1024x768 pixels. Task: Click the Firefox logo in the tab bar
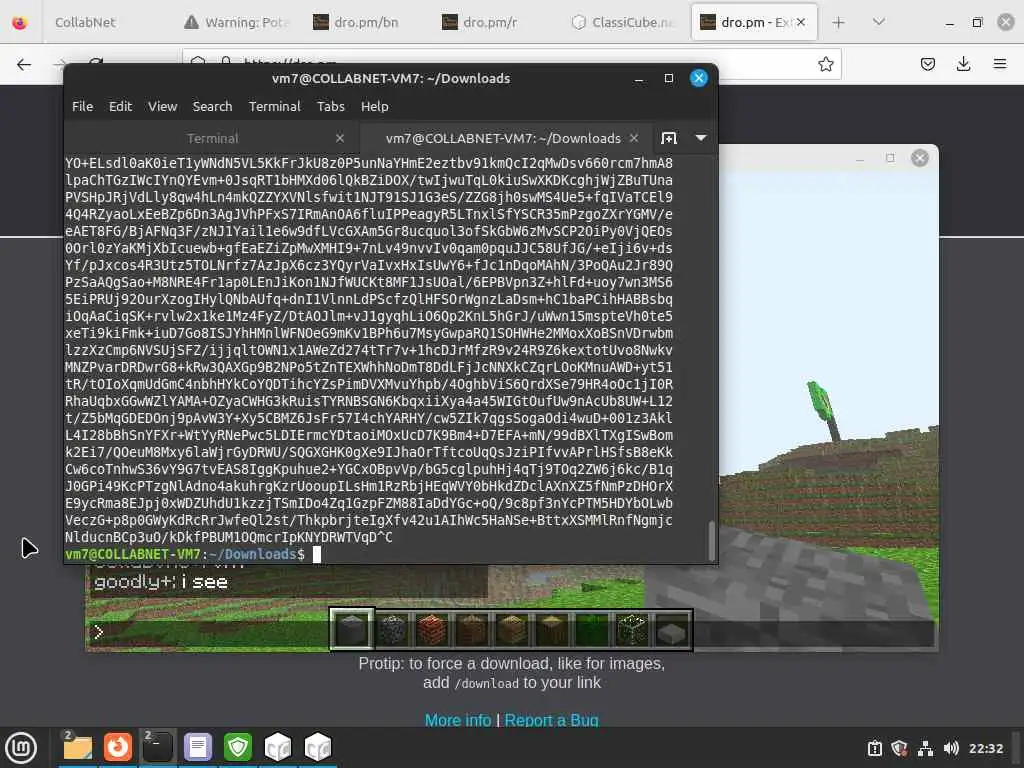(20, 22)
